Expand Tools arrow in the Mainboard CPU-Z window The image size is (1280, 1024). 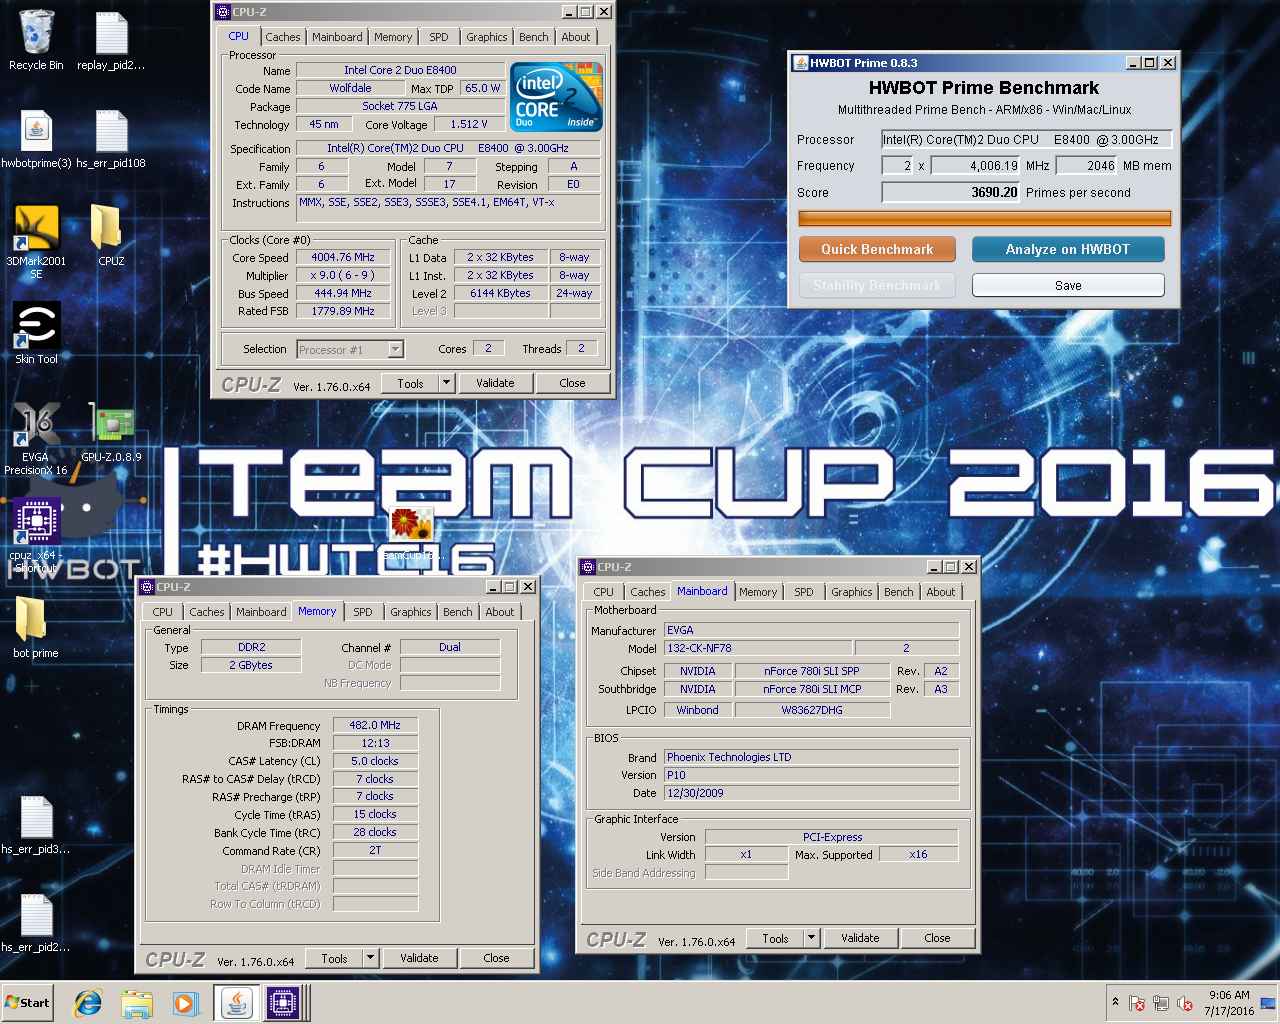(811, 938)
